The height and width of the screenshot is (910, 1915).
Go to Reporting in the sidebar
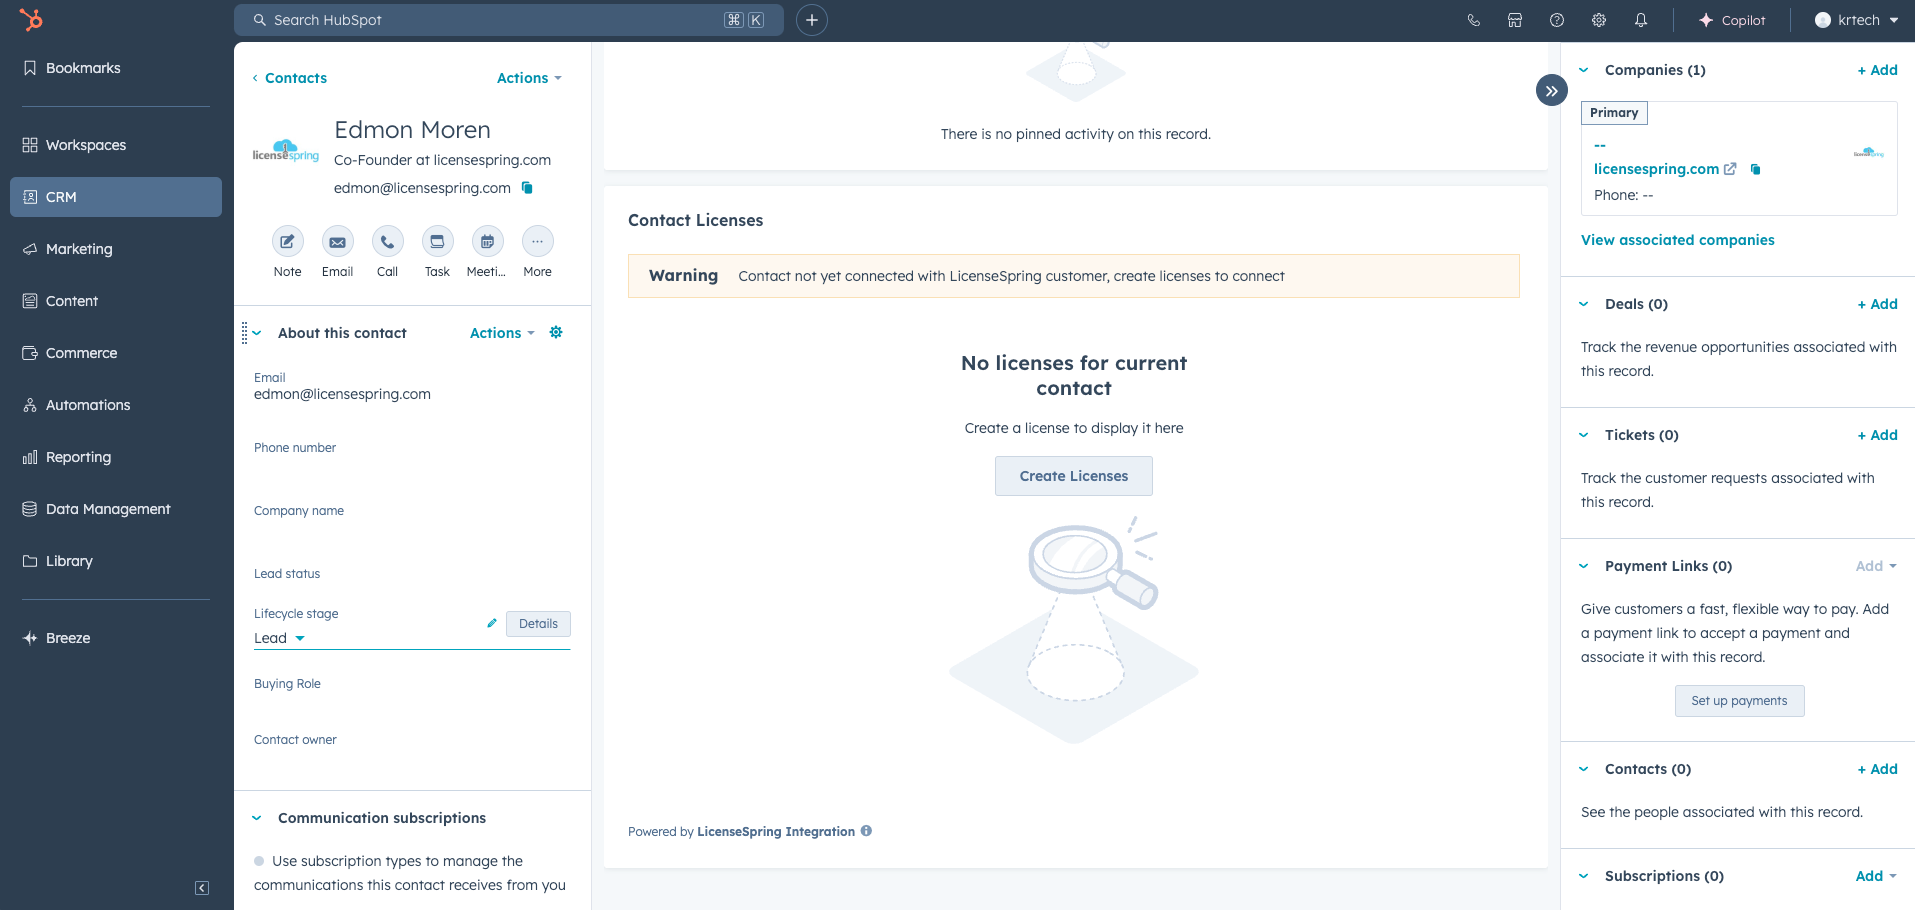[x=78, y=457]
